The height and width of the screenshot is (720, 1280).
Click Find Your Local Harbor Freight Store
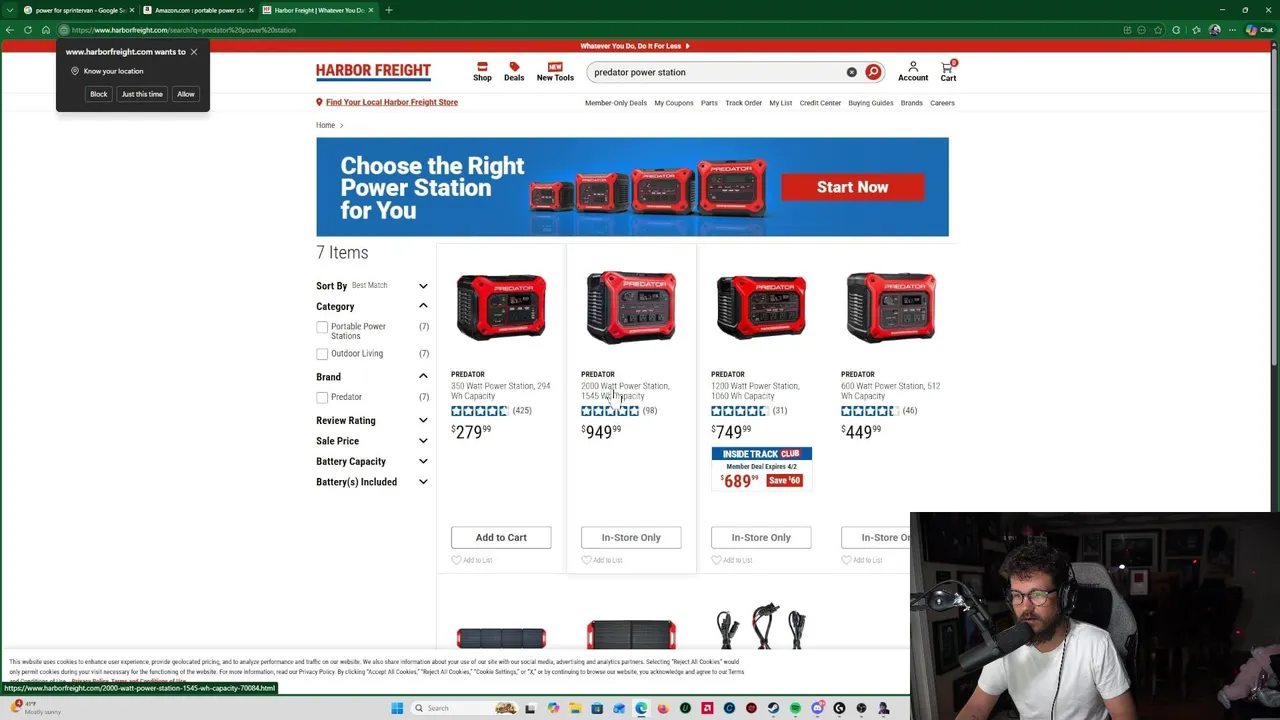391,102
